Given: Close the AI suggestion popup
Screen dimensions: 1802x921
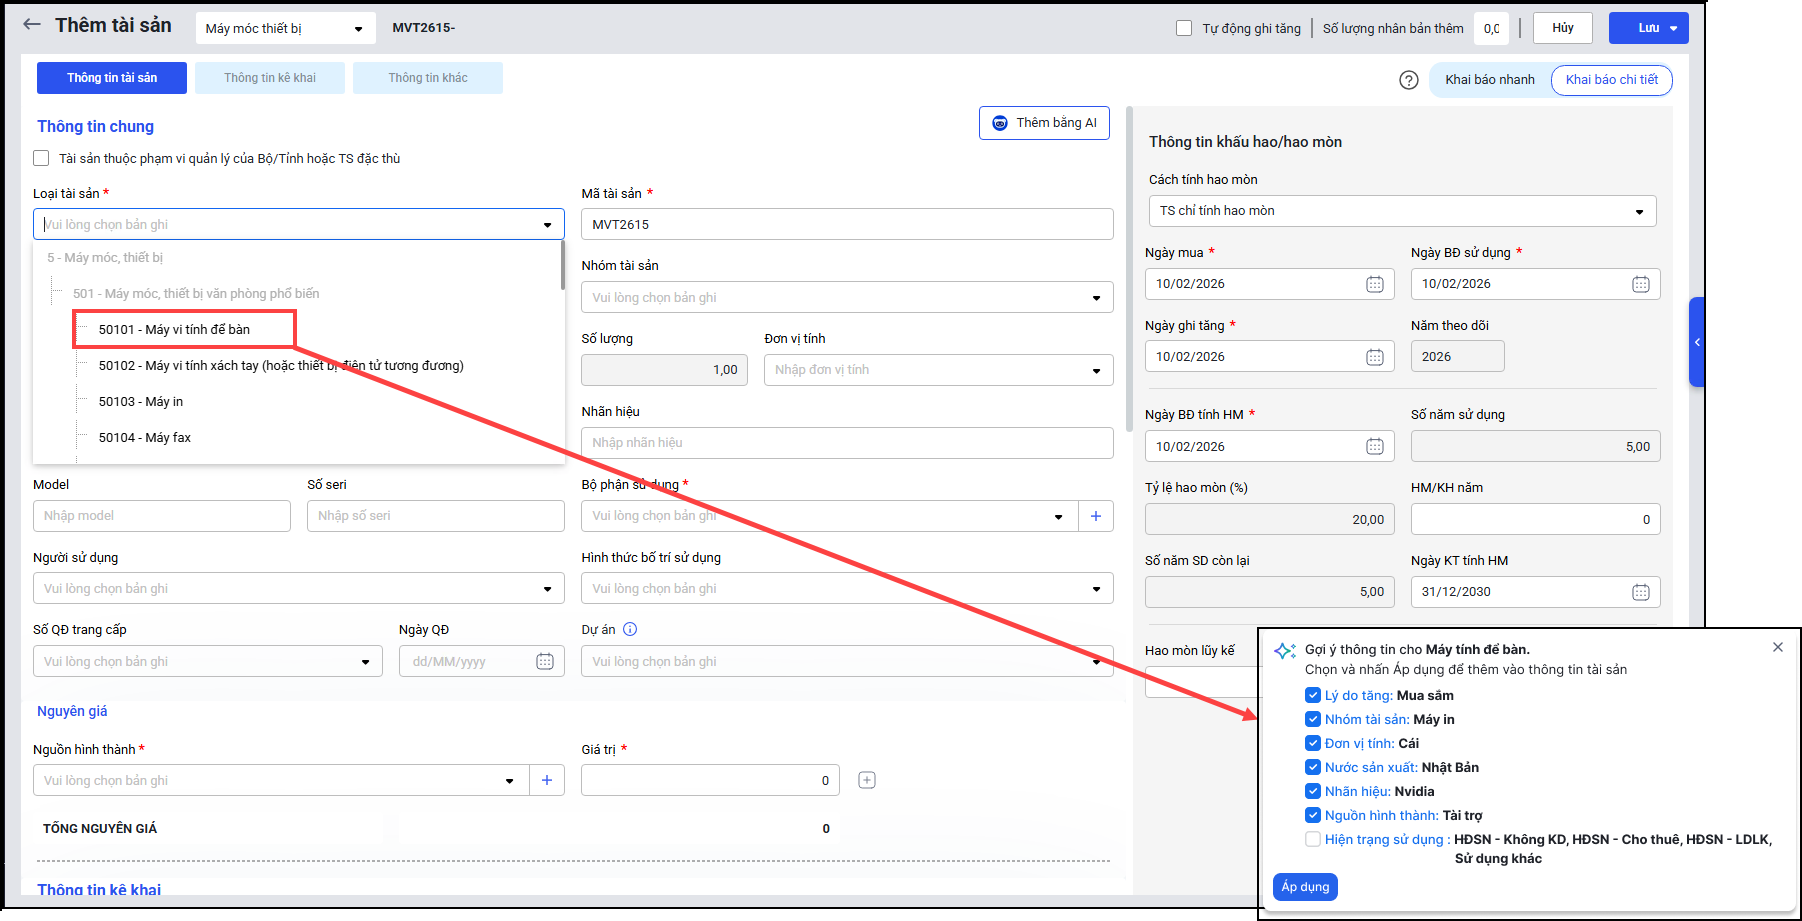Looking at the screenshot, I should point(1777,647).
